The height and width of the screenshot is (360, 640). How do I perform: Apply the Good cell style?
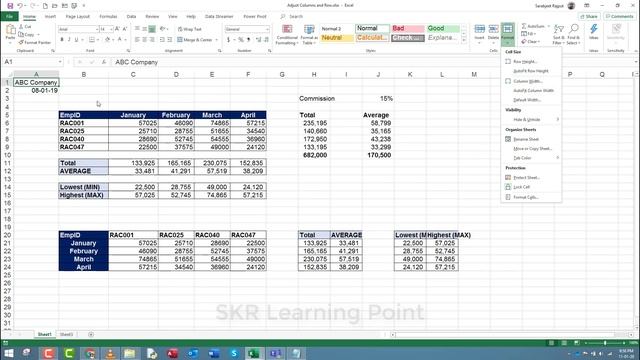(443, 29)
